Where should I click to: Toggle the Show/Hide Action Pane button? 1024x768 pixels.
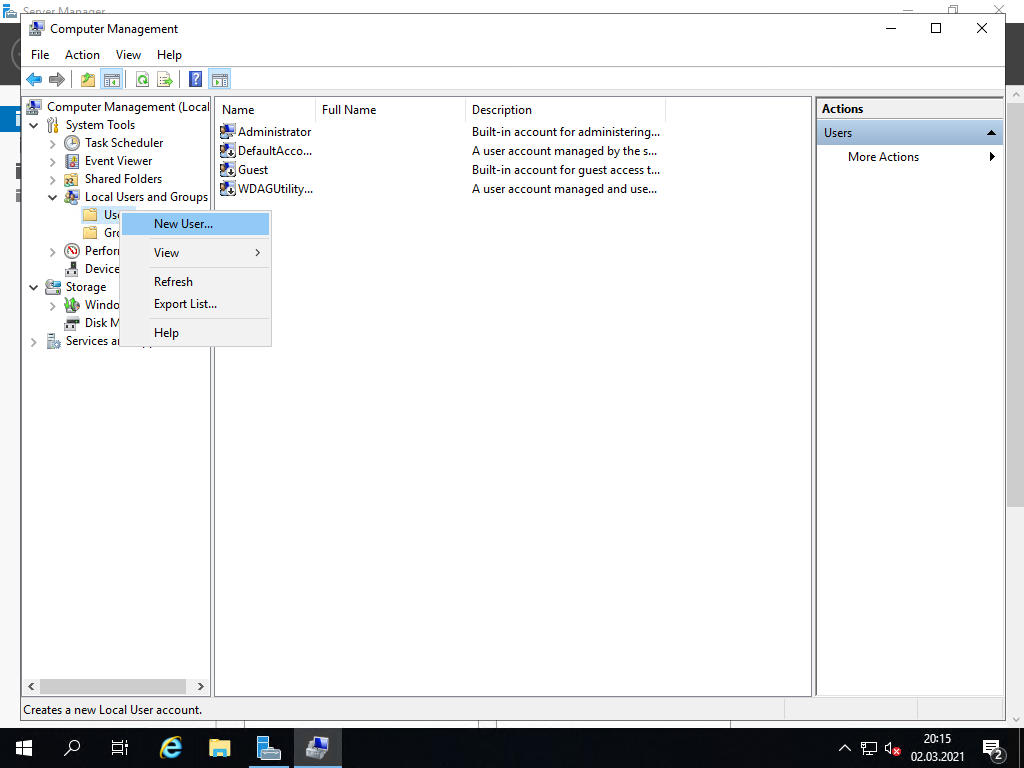(220, 80)
